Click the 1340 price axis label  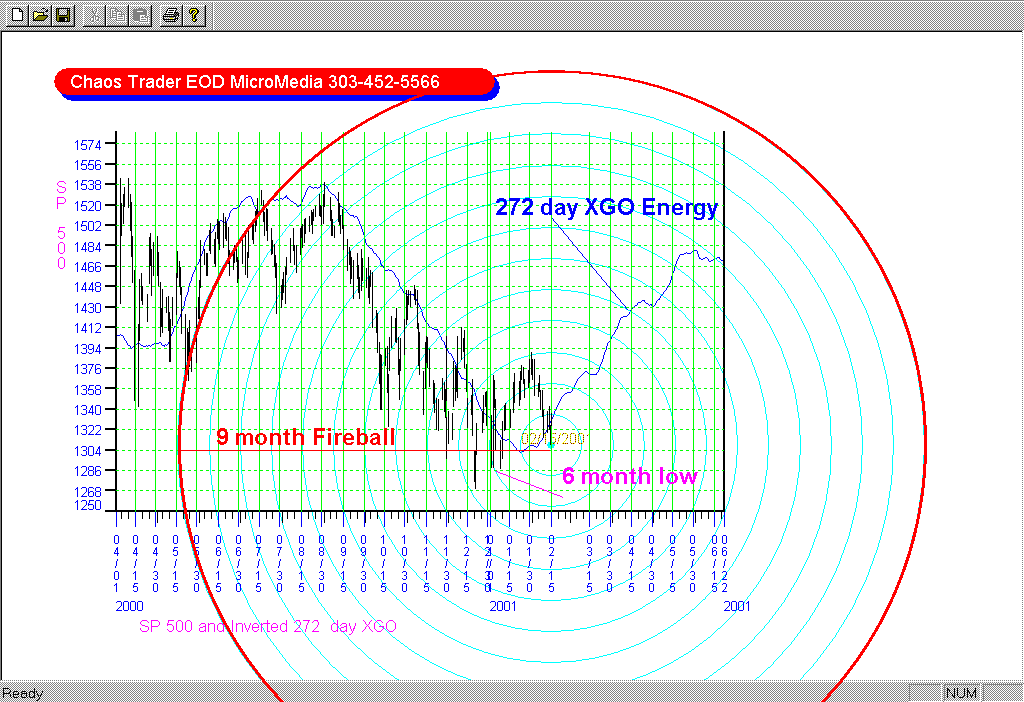(88, 410)
